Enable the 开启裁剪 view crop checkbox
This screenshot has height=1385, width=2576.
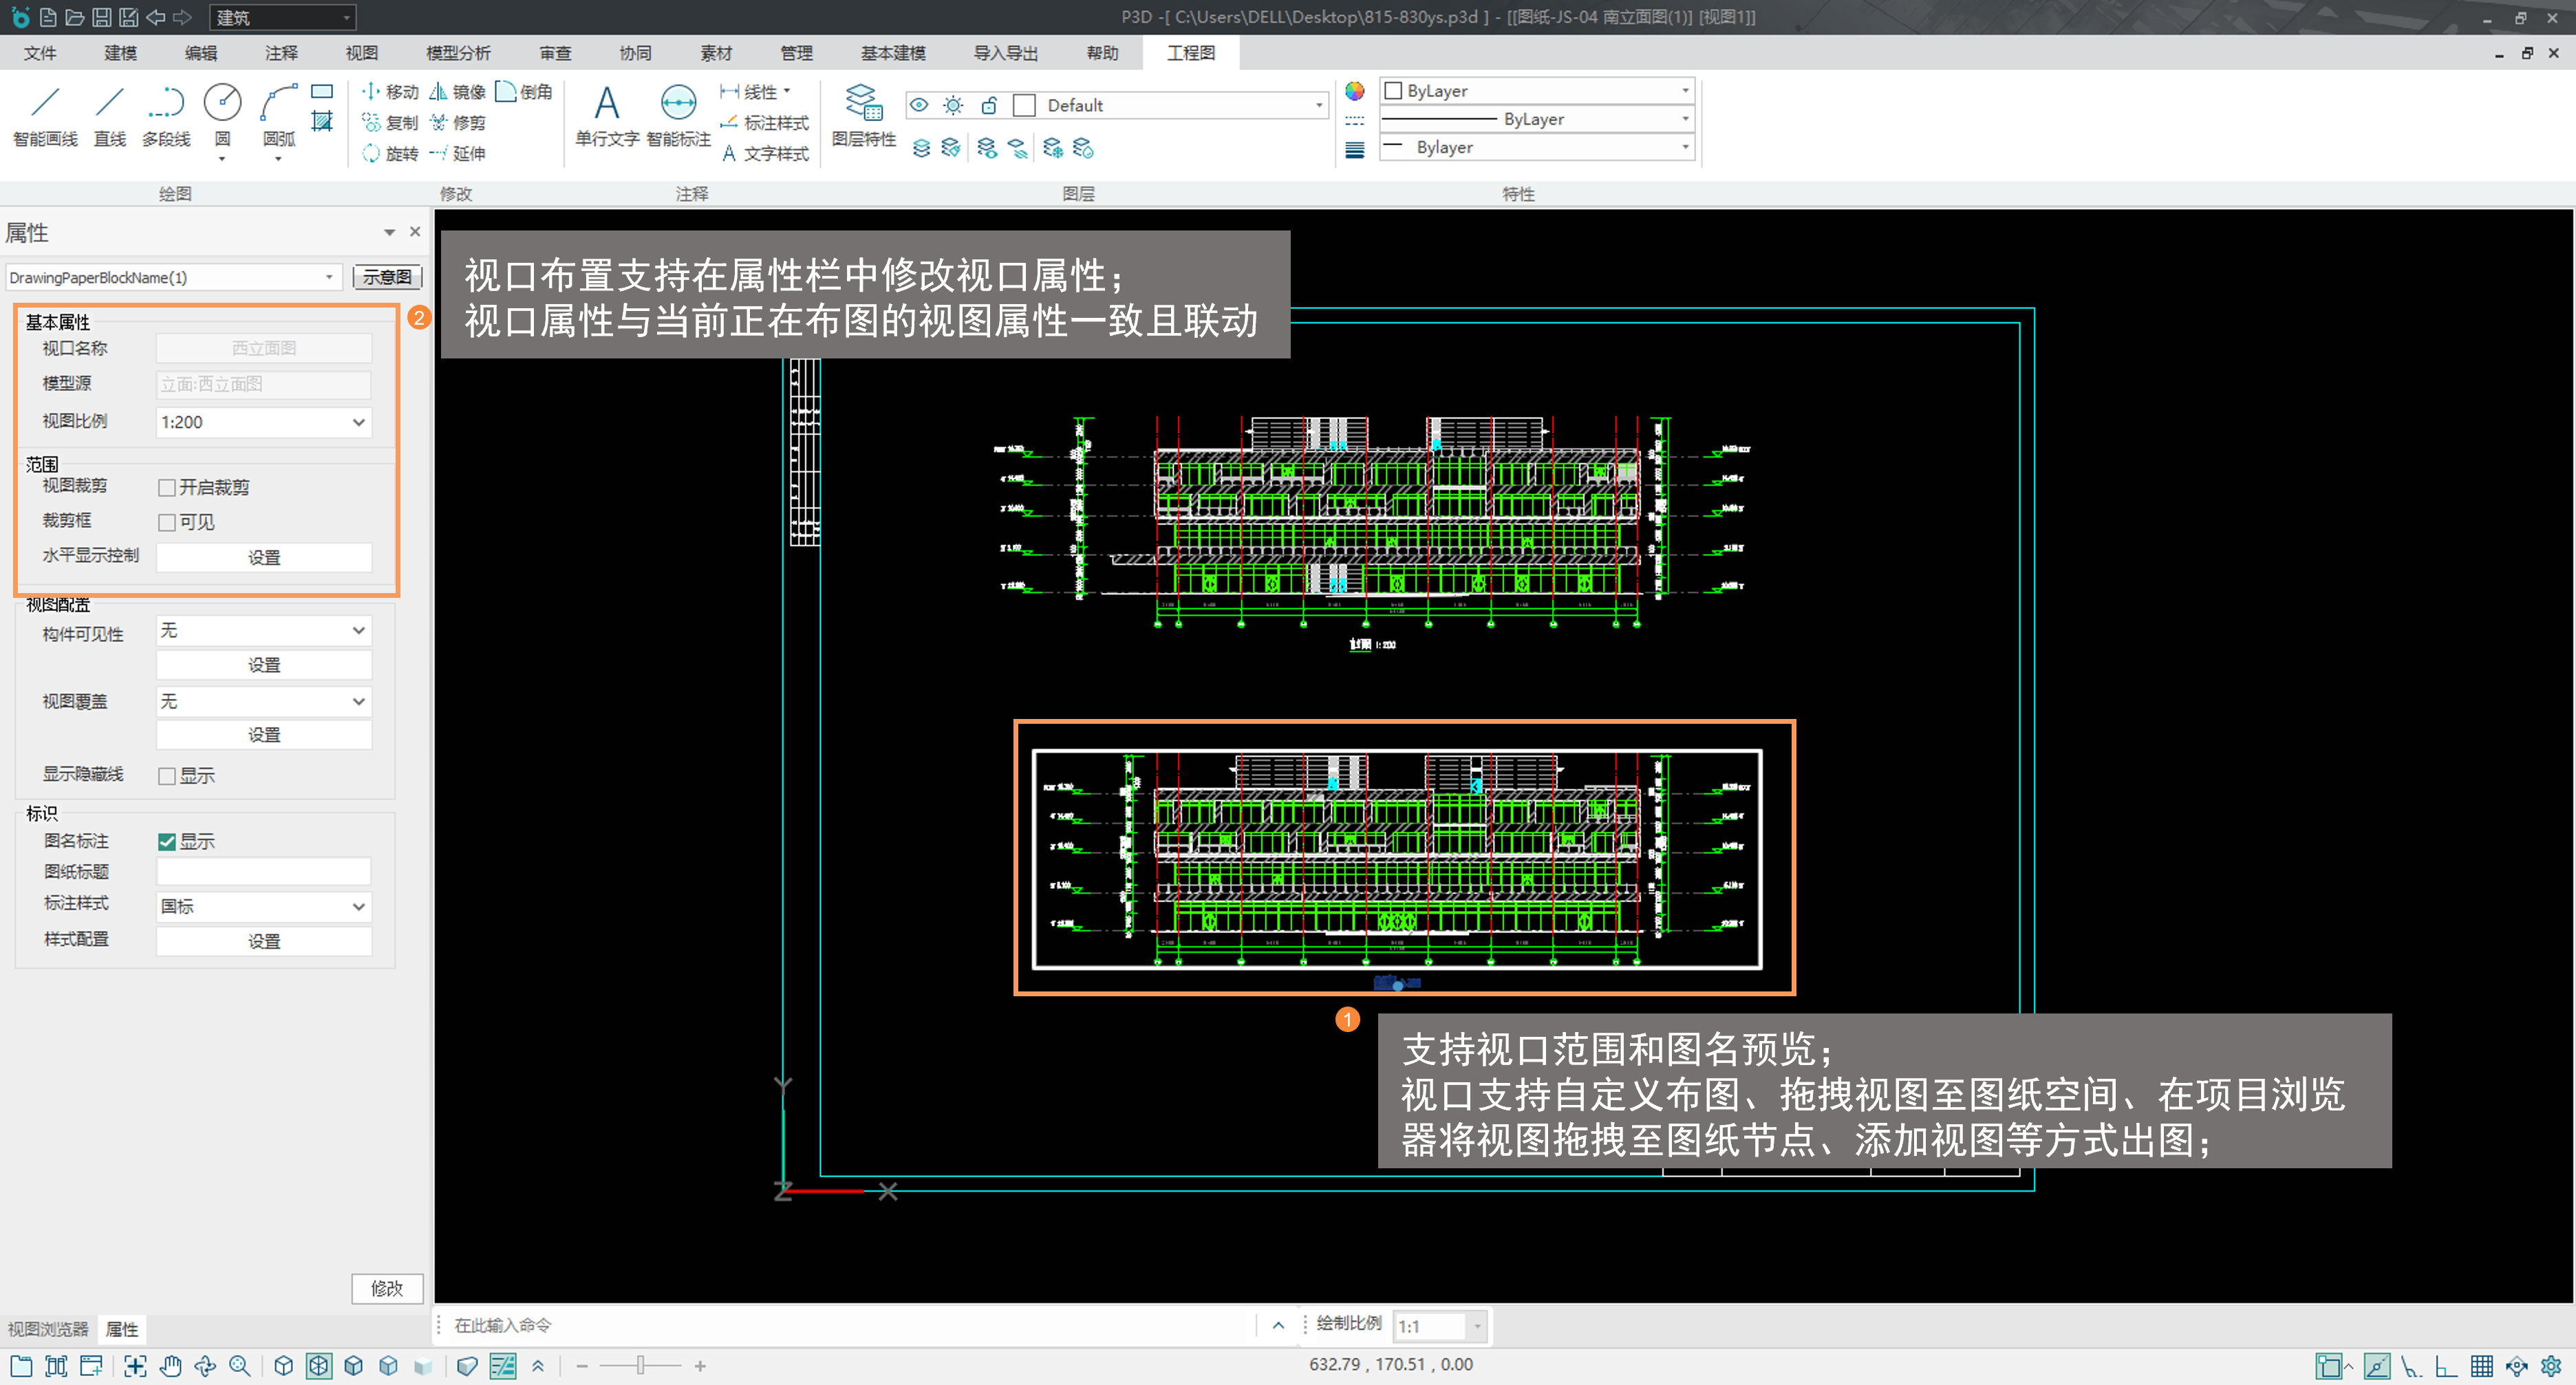point(167,488)
